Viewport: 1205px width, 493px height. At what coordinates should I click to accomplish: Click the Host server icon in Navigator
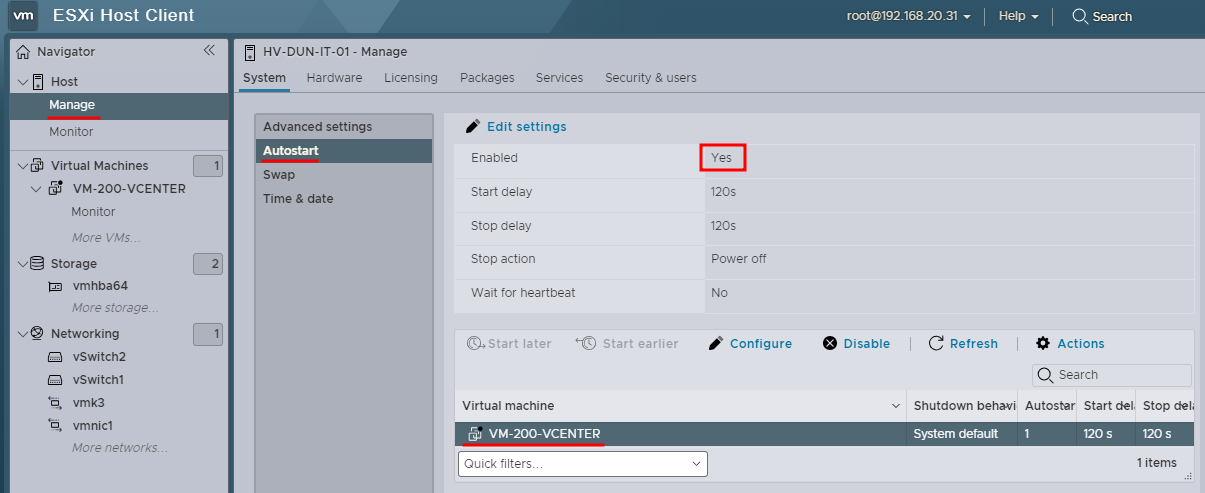(x=39, y=81)
